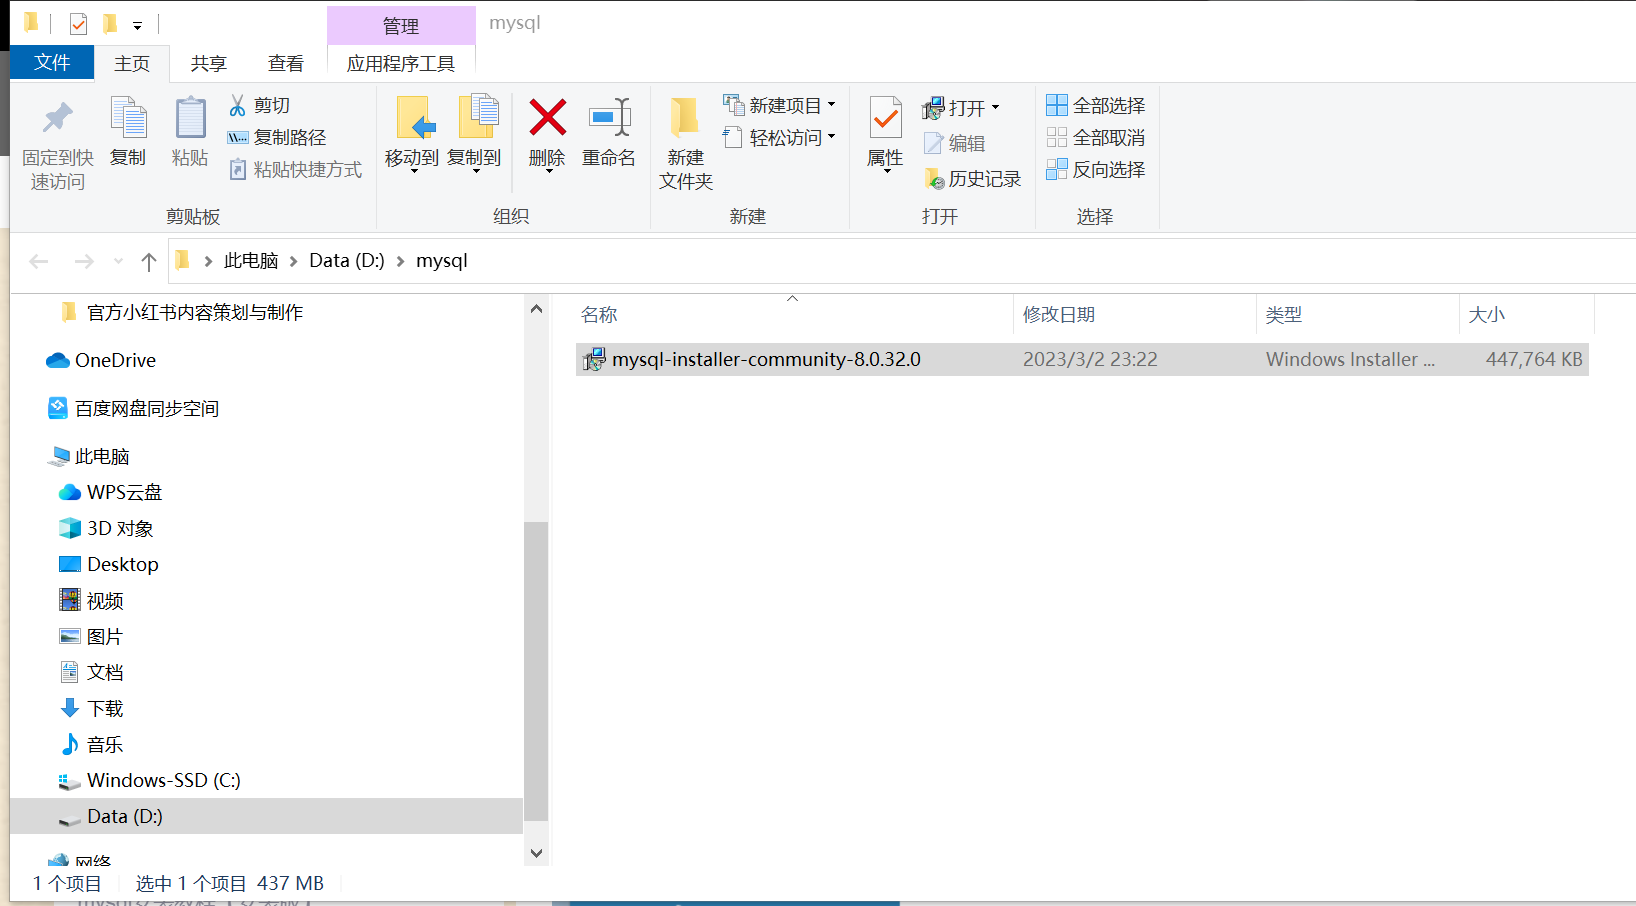Click the mysql-installer file icon
Image resolution: width=1636 pixels, height=906 pixels.
coord(594,359)
